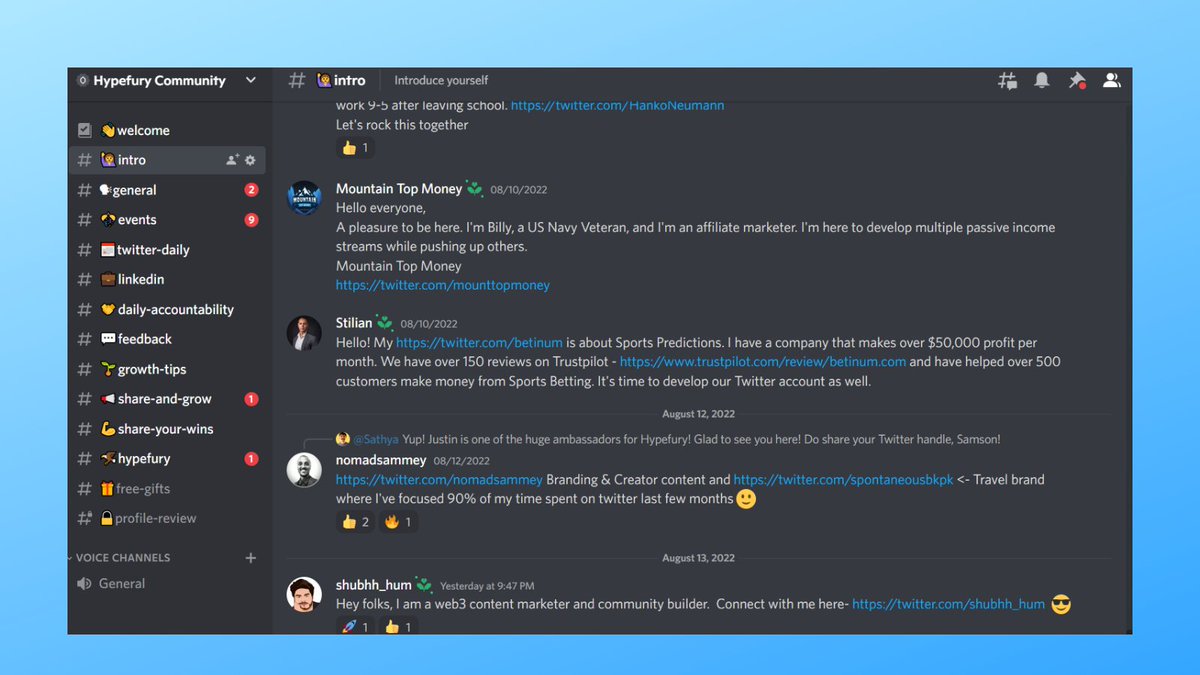Screen dimensions: 1200x675
Task: Toggle the 🙌 reaction on nomadsammey's message
Action: click(x=398, y=521)
